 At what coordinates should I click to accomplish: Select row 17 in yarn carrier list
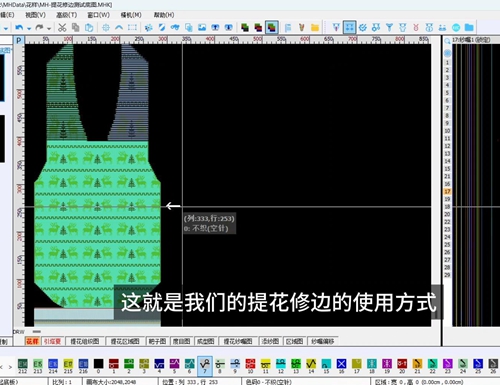click(447, 191)
